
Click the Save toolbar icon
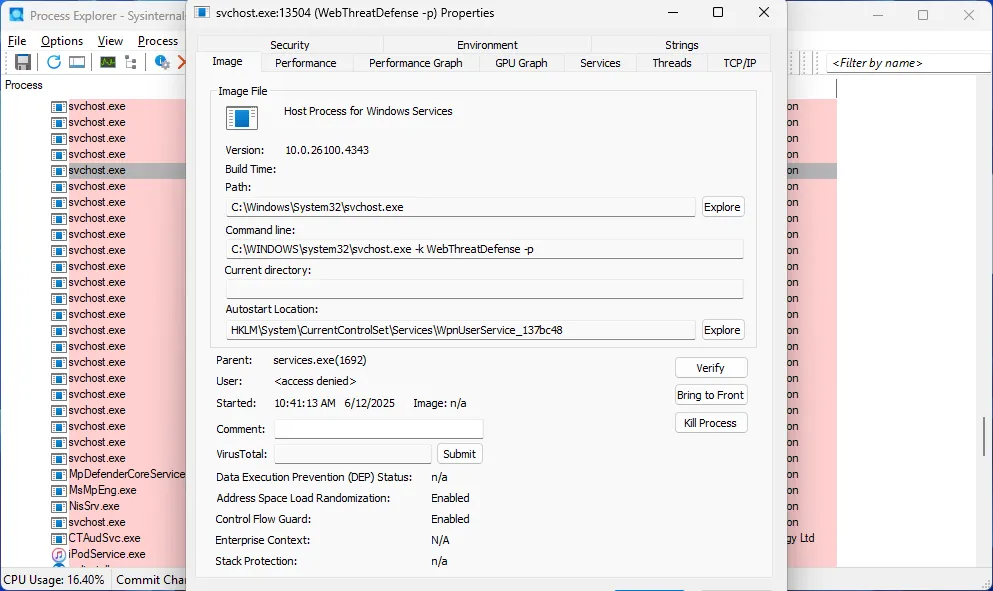coord(23,62)
